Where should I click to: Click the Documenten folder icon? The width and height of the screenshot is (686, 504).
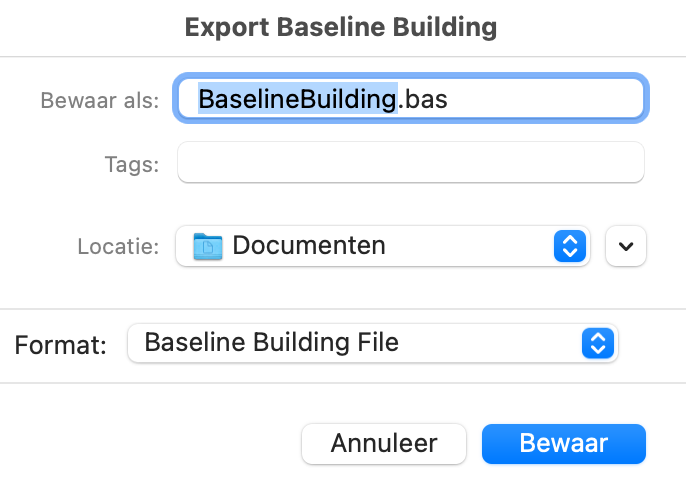tap(208, 246)
